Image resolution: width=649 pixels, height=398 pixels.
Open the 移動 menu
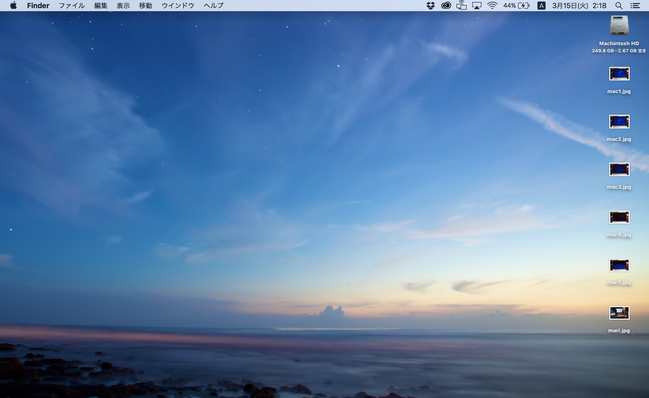(145, 5)
